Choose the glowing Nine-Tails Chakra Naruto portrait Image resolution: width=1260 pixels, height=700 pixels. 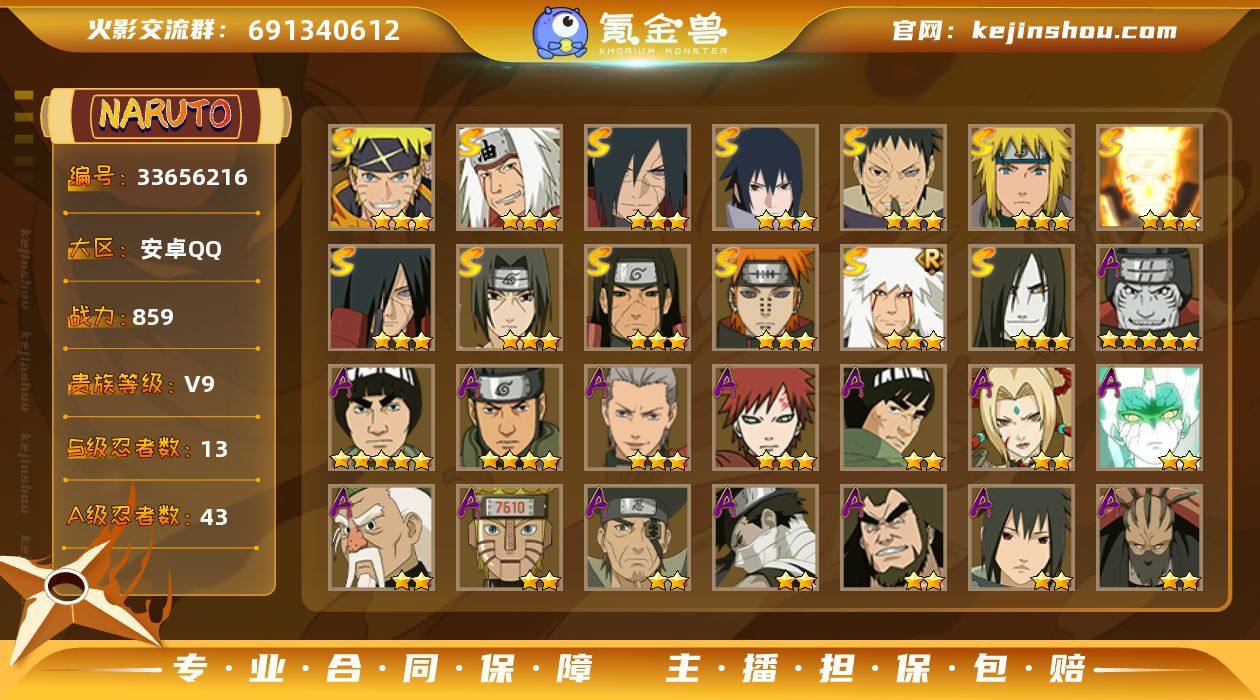point(1149,178)
